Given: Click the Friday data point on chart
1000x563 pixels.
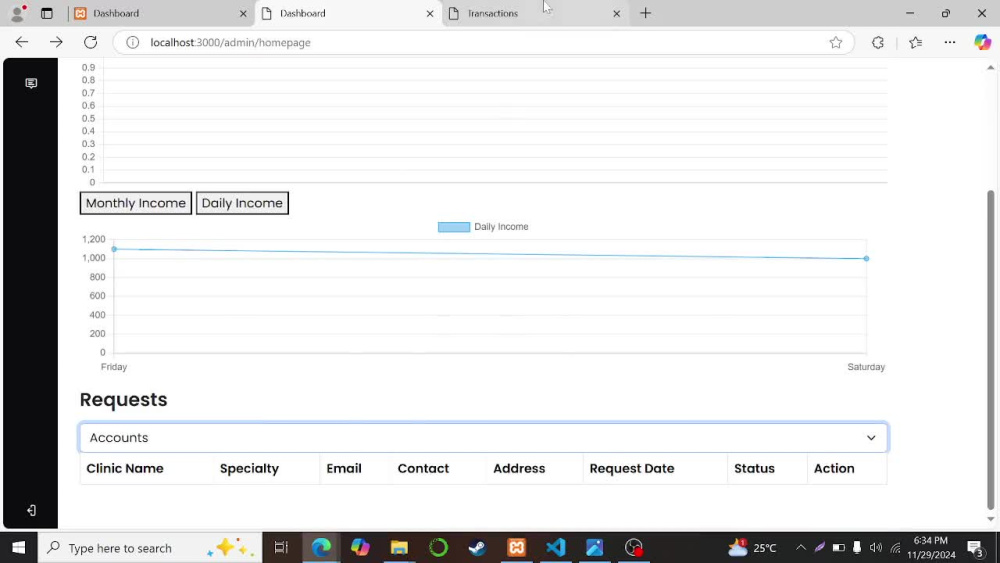Looking at the screenshot, I should click(114, 249).
